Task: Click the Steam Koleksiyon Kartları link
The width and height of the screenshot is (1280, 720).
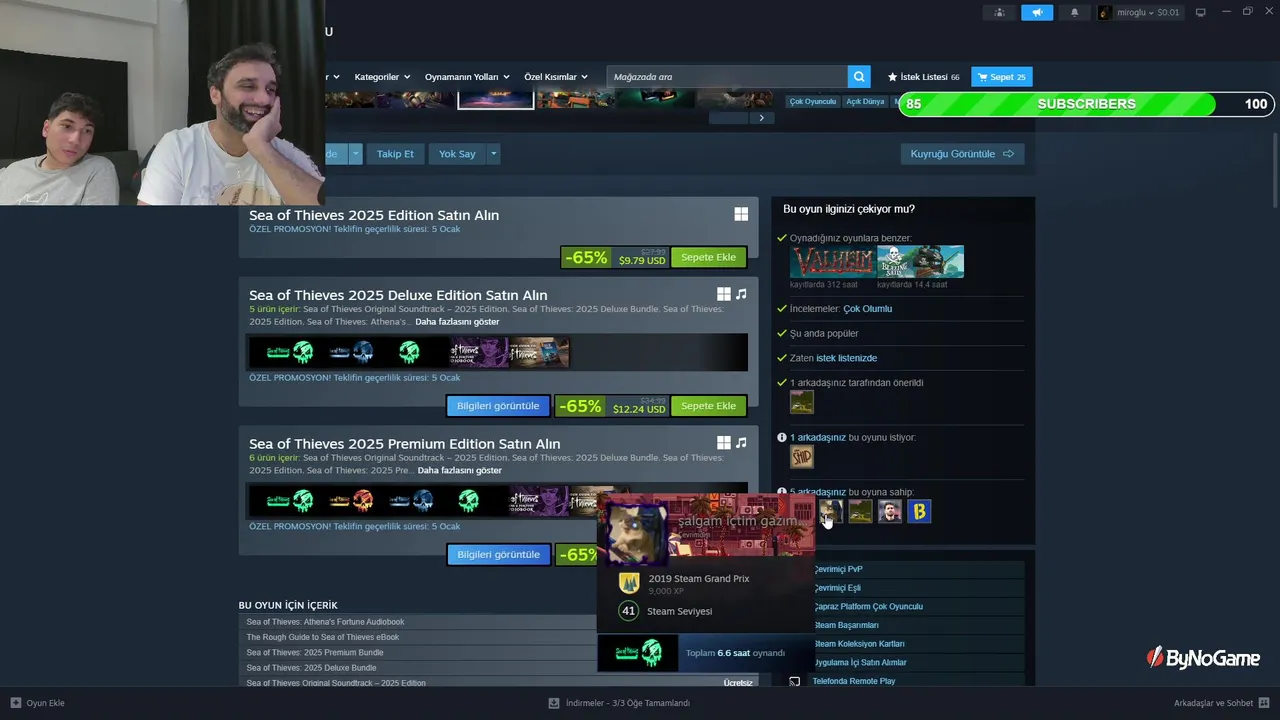Action: pyautogui.click(x=859, y=644)
